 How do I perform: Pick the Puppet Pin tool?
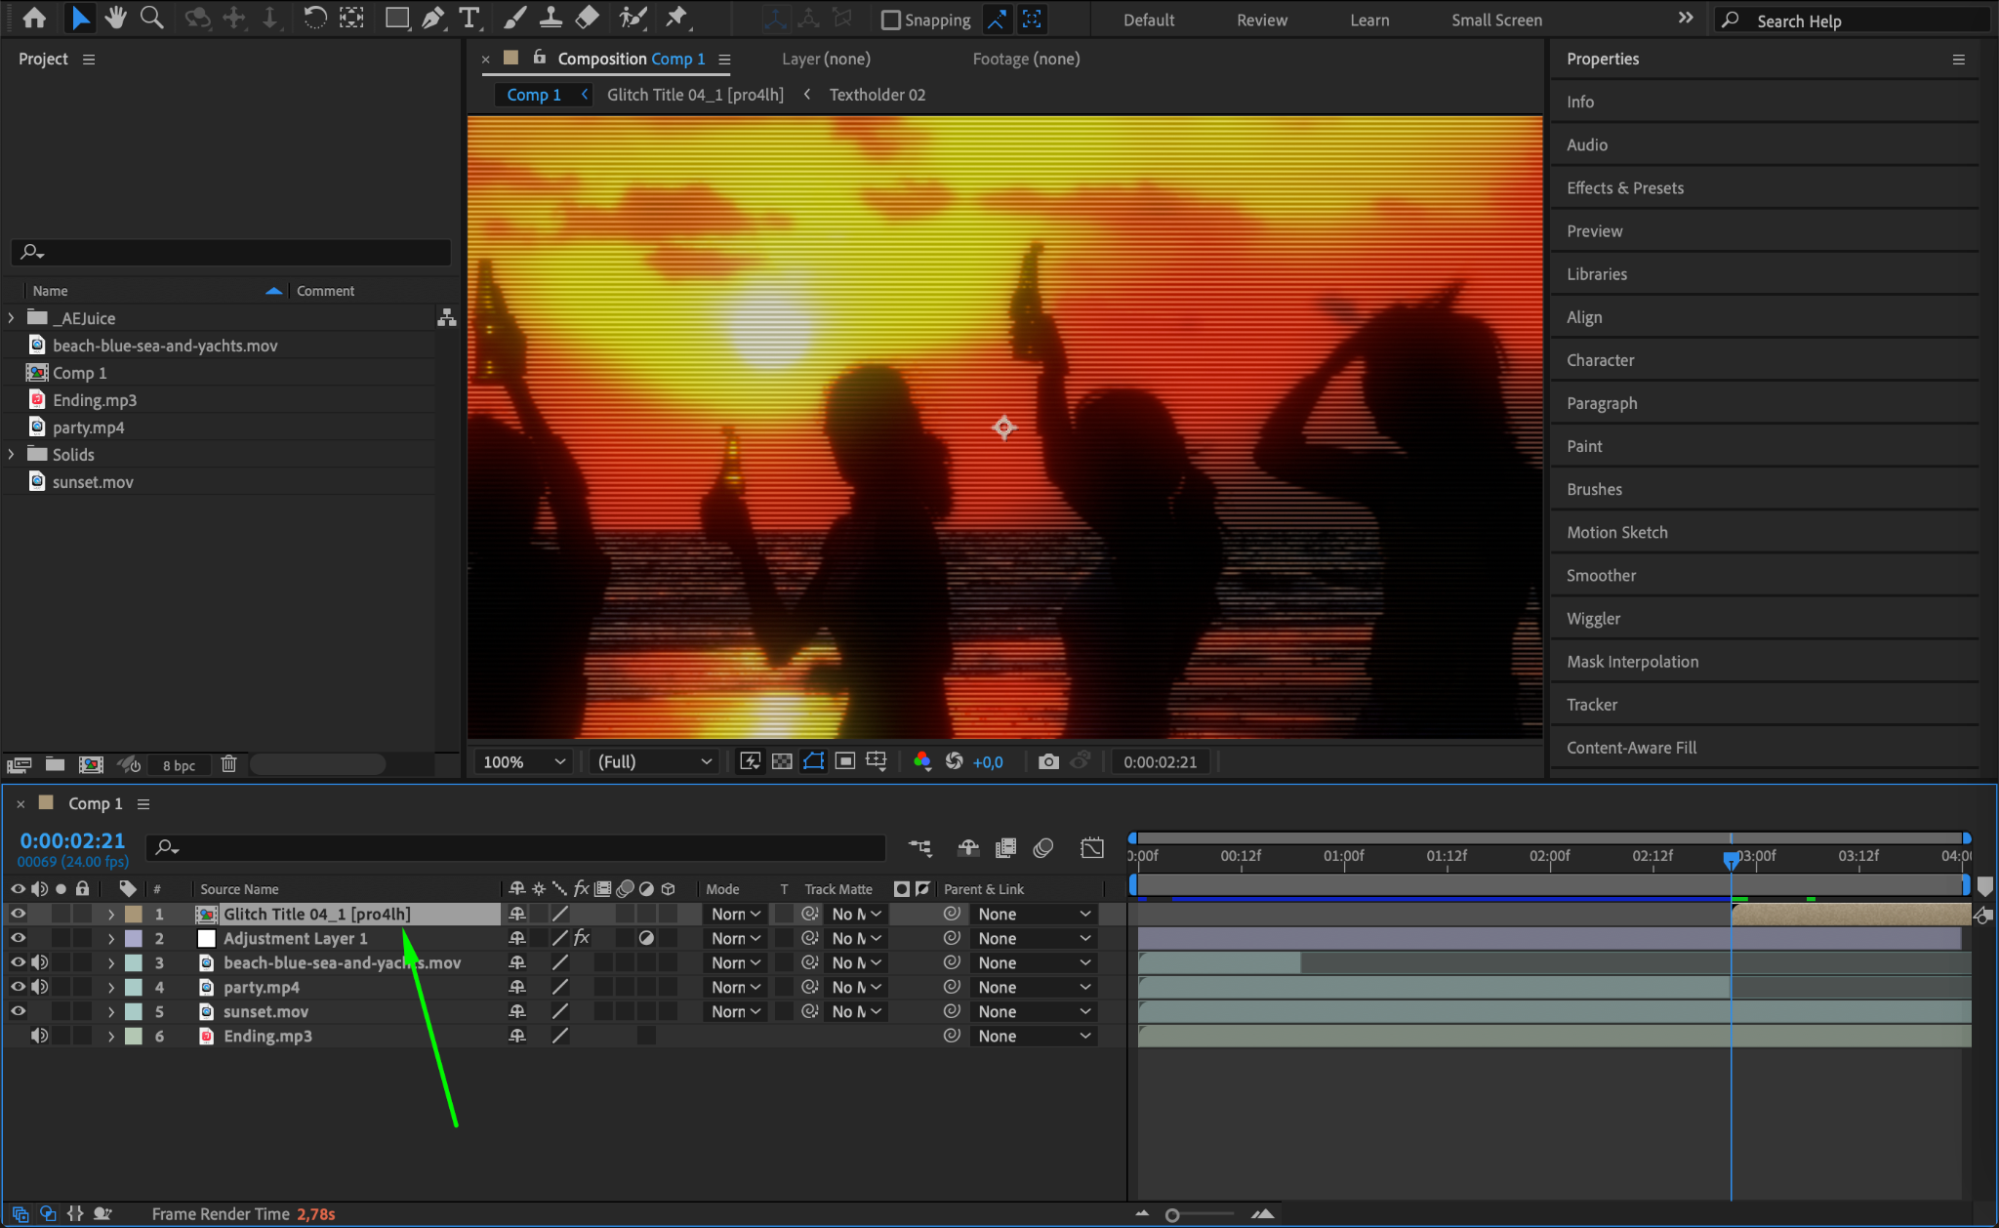pyautogui.click(x=677, y=18)
